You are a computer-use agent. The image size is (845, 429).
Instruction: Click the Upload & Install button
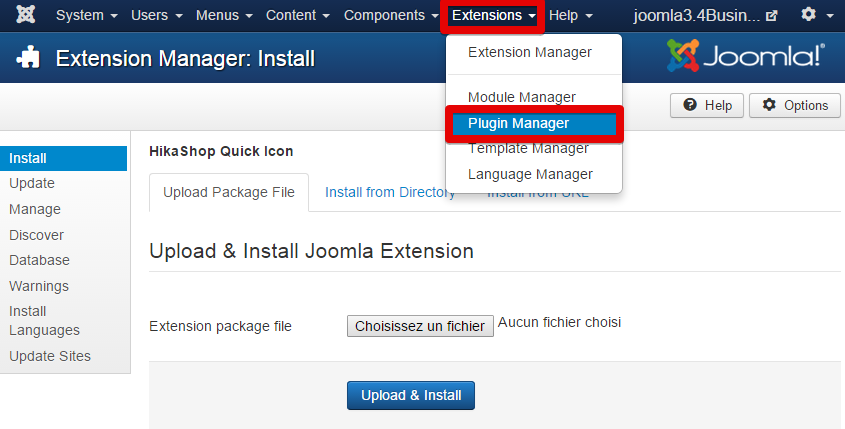tap(411, 396)
